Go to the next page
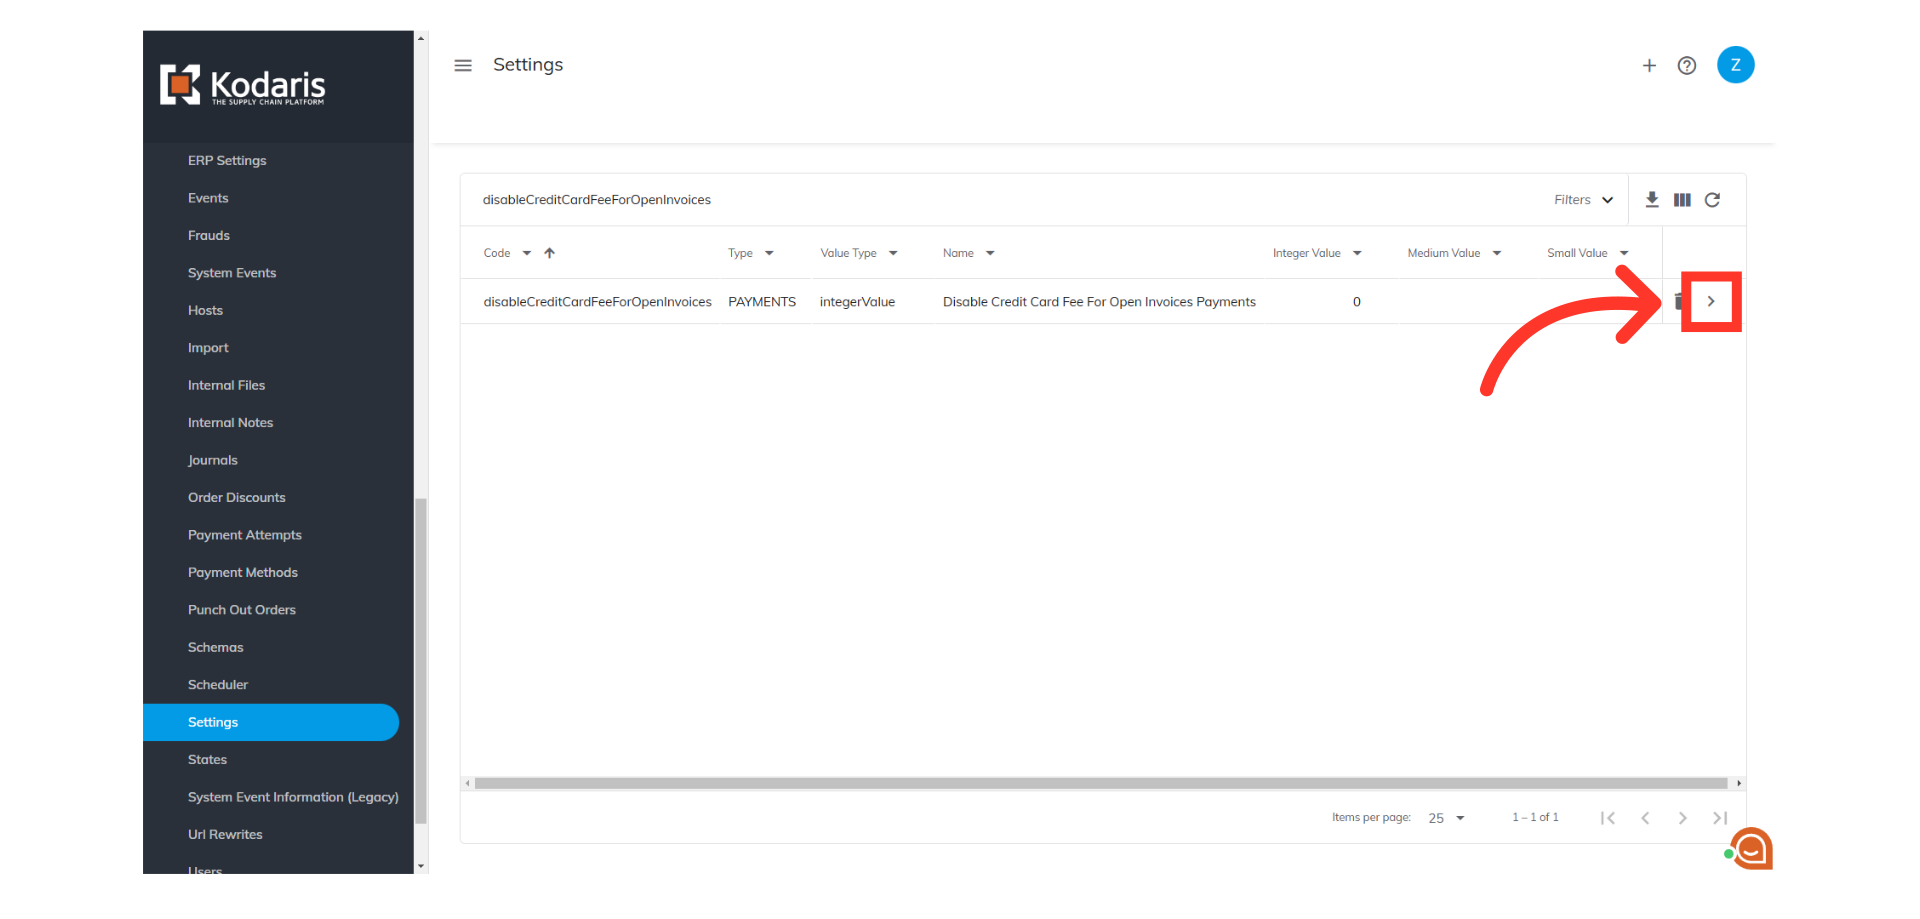Viewport: 1920px width, 919px height. (1683, 818)
